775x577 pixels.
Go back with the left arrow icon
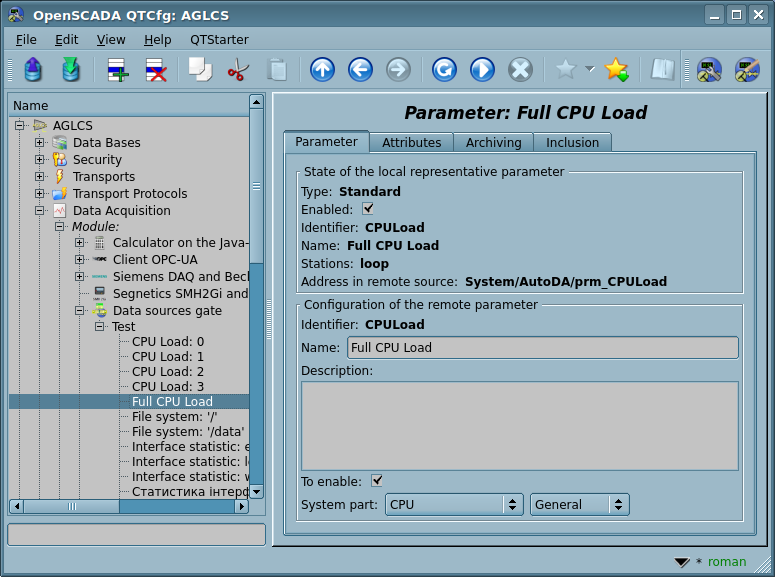(360, 69)
